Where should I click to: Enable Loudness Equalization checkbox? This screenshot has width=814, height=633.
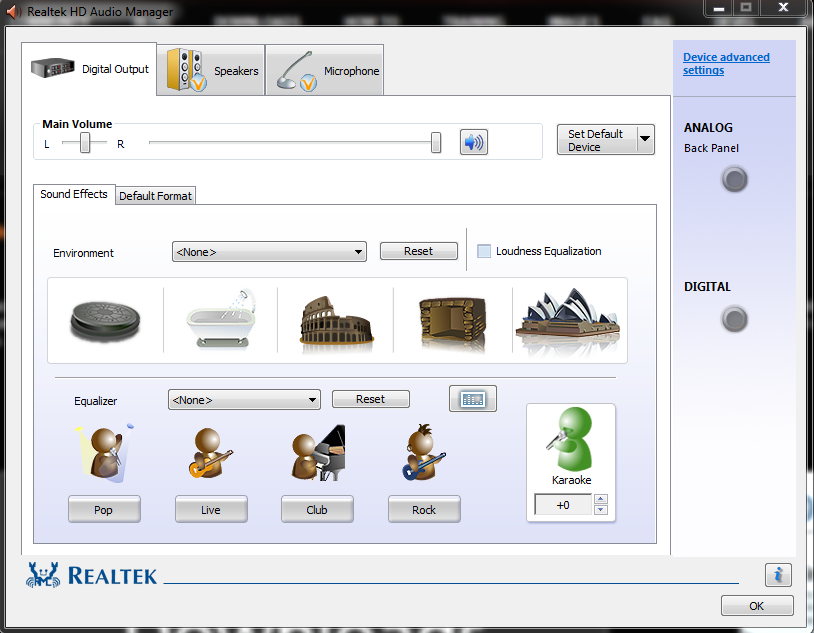(x=484, y=251)
